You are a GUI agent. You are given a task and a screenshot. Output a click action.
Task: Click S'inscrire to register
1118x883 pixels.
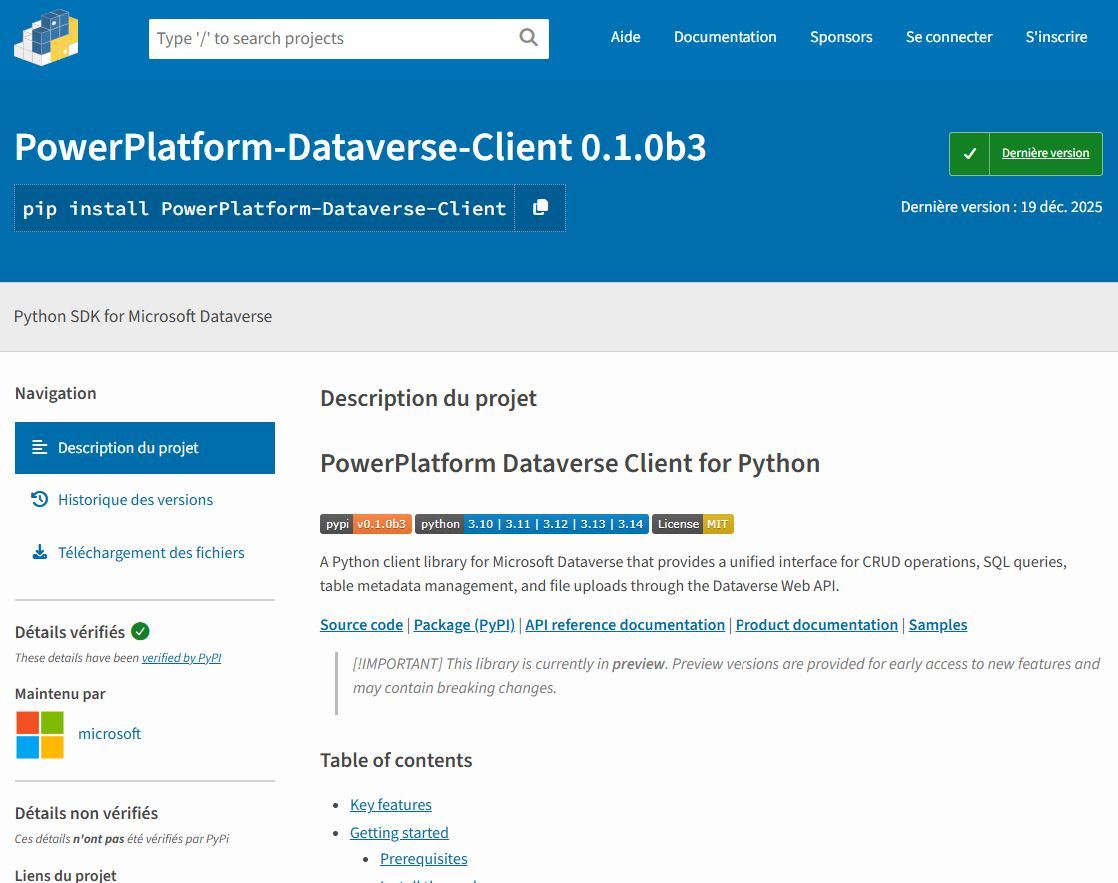tap(1056, 37)
